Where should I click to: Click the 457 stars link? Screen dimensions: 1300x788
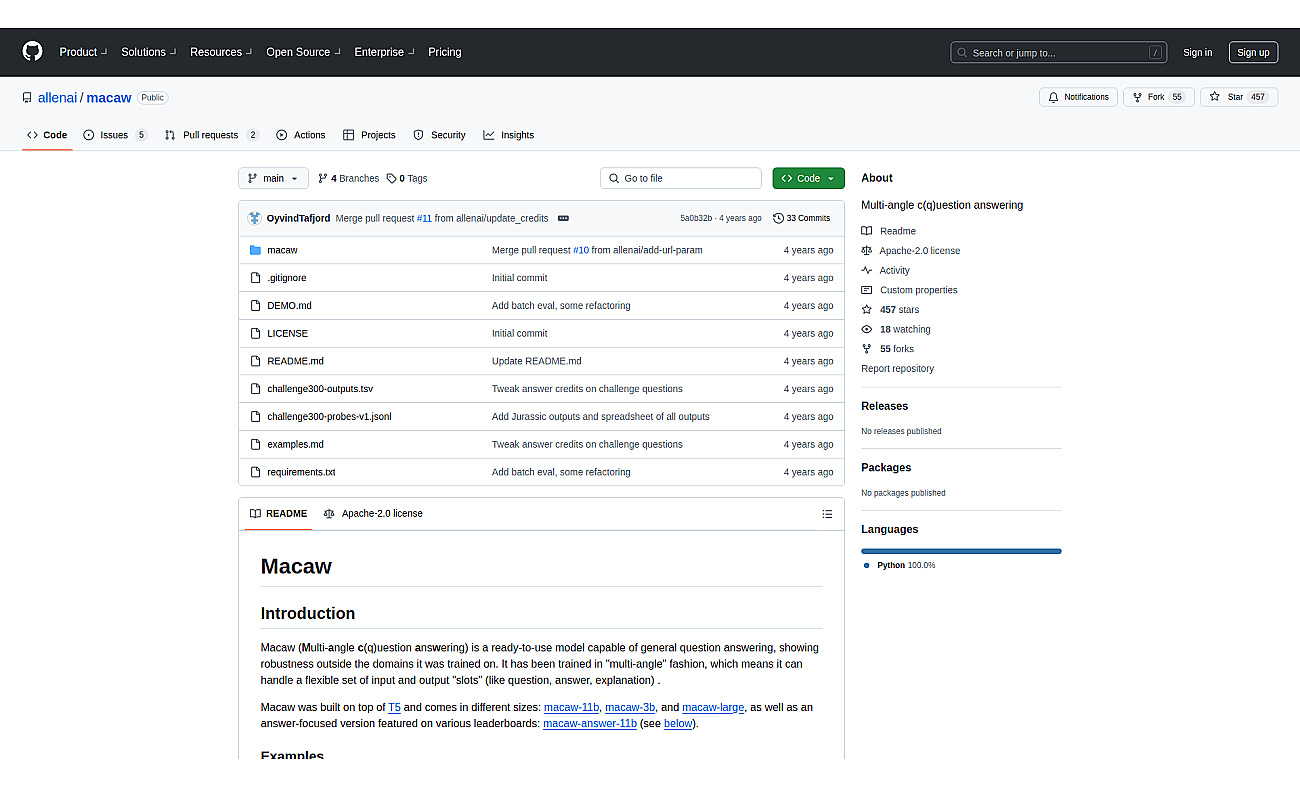tap(899, 310)
